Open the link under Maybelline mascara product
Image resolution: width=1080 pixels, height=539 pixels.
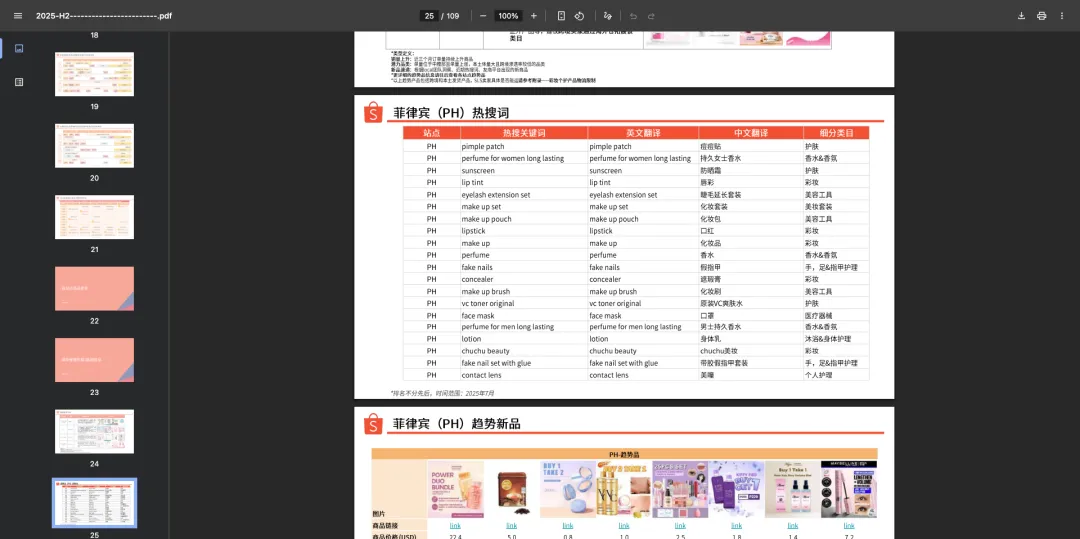(848, 525)
